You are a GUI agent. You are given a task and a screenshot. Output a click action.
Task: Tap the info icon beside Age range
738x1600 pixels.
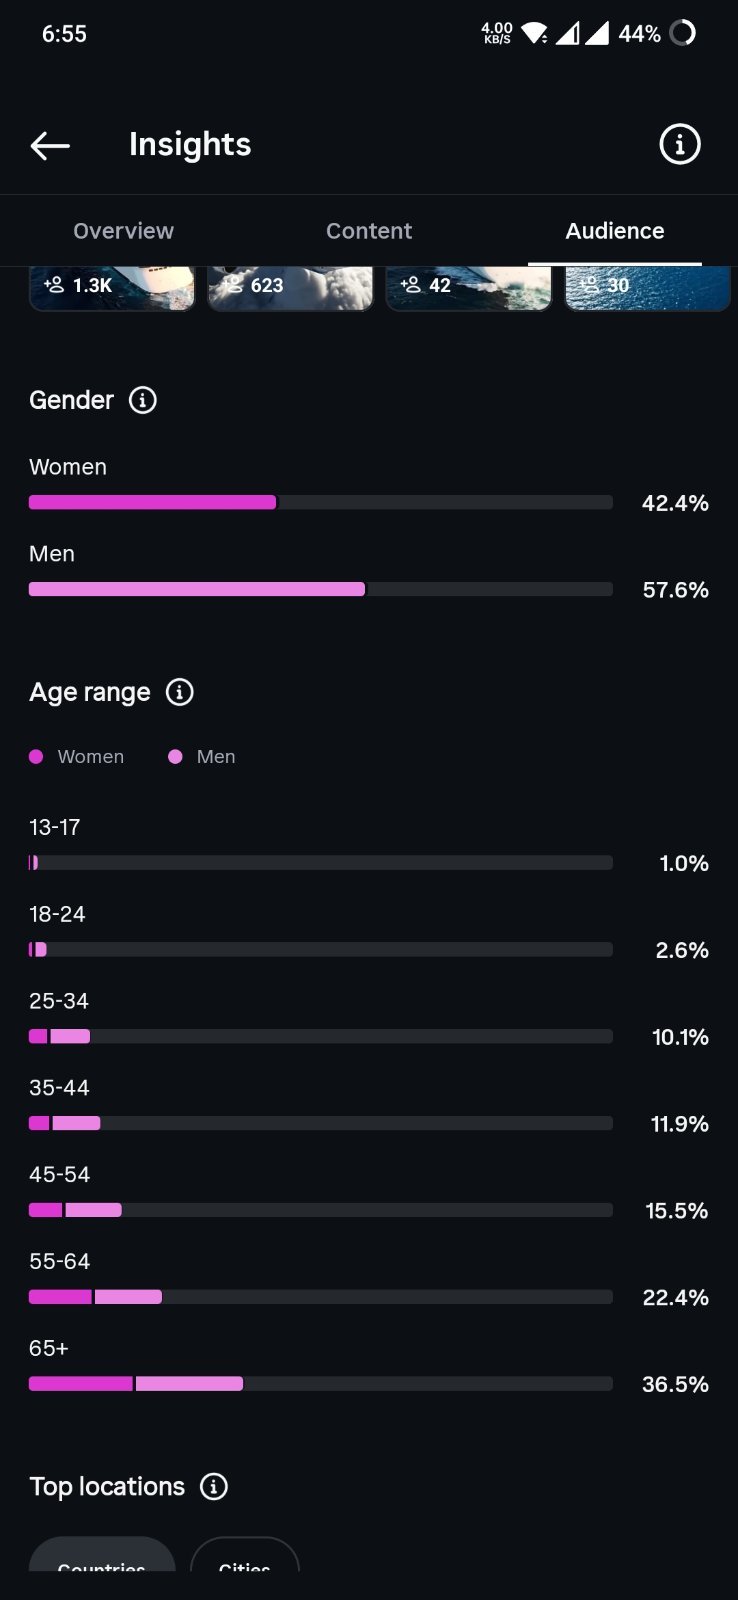[180, 692]
